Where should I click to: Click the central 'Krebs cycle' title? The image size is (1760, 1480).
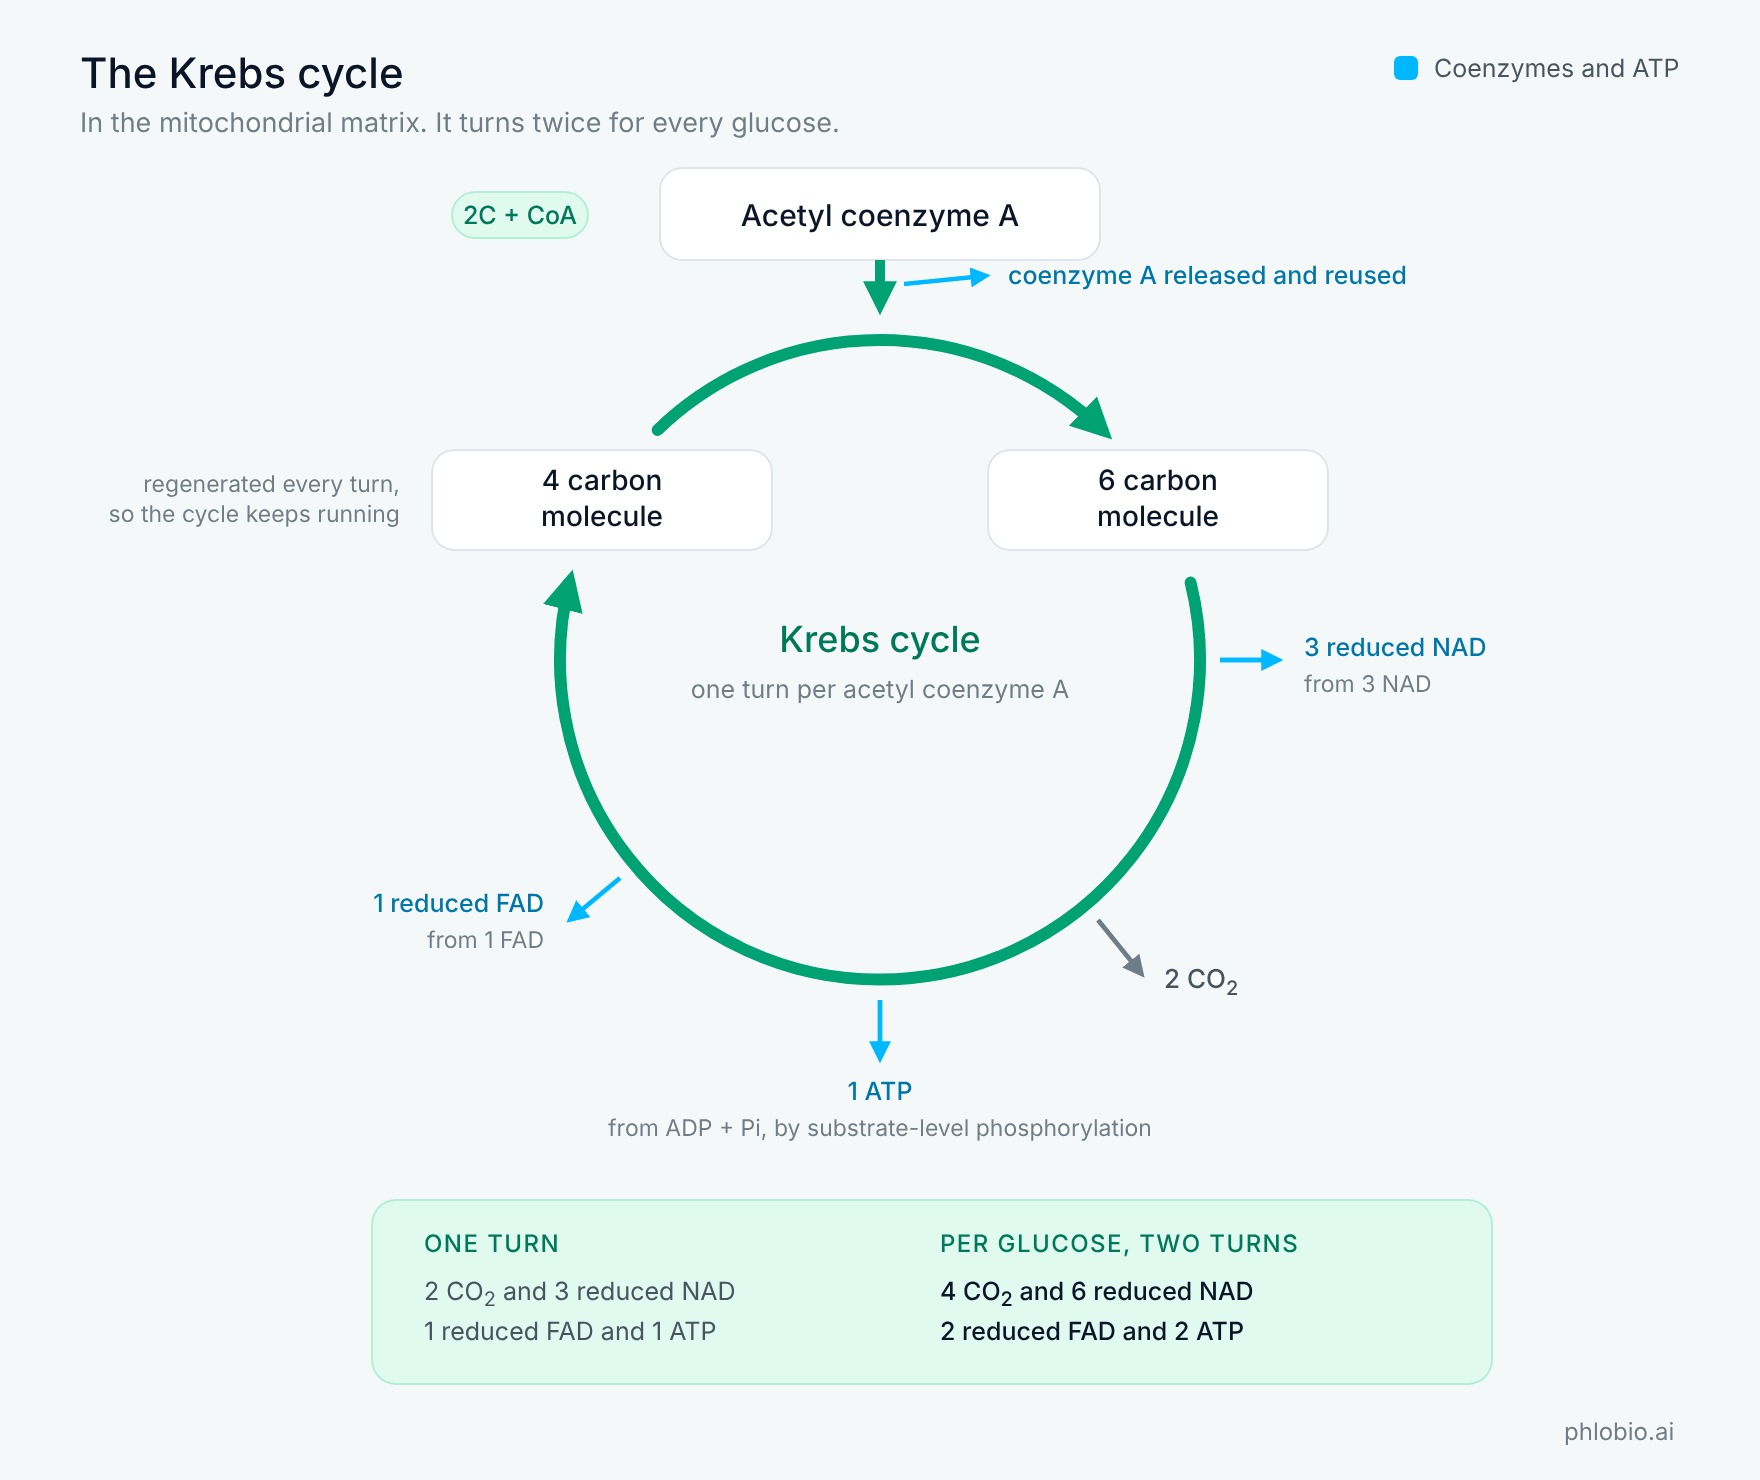pyautogui.click(x=880, y=639)
